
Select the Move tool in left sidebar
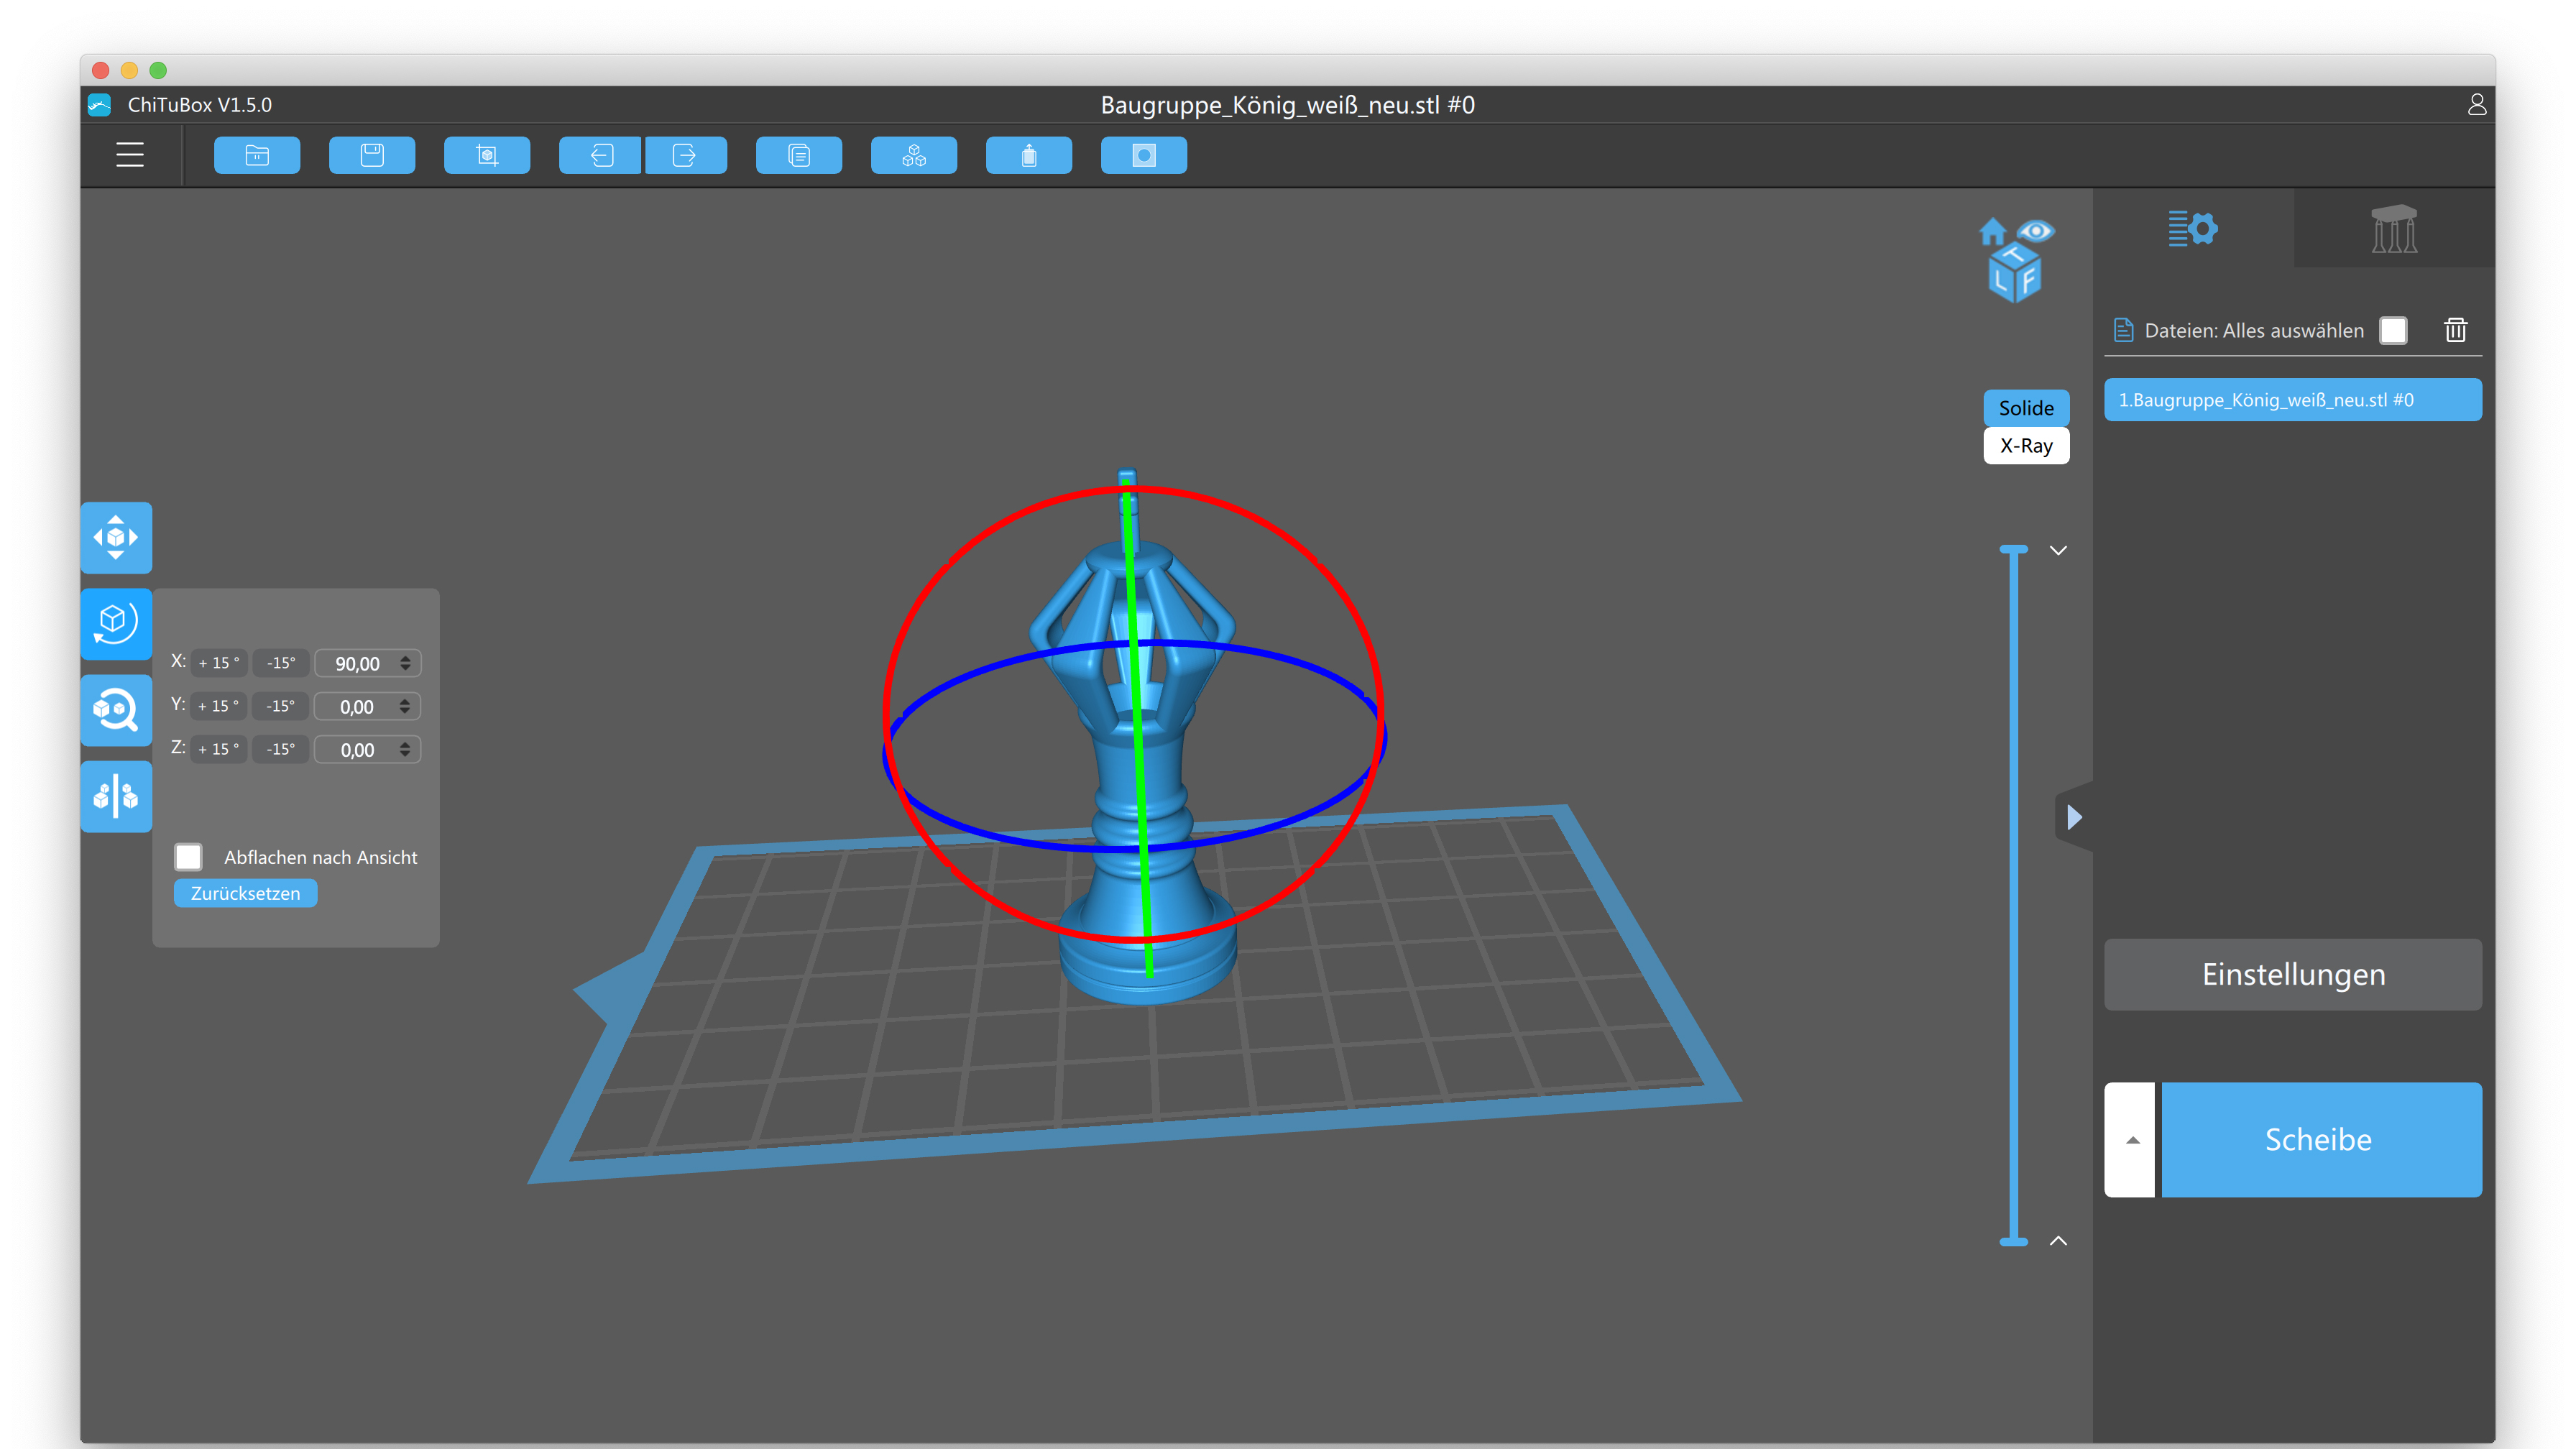(x=116, y=538)
